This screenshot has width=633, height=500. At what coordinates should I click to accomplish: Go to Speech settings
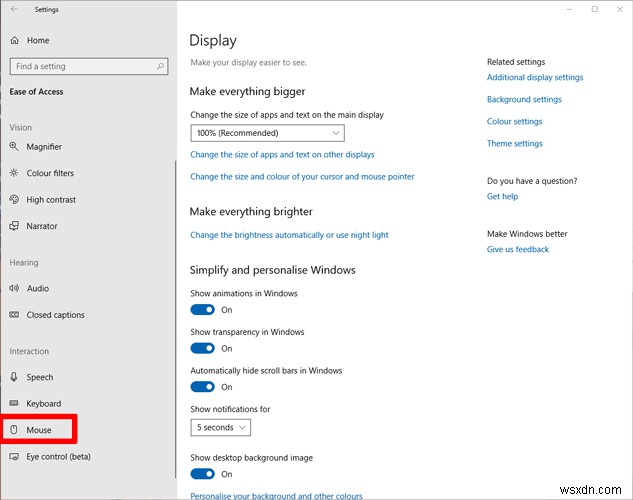click(x=40, y=377)
